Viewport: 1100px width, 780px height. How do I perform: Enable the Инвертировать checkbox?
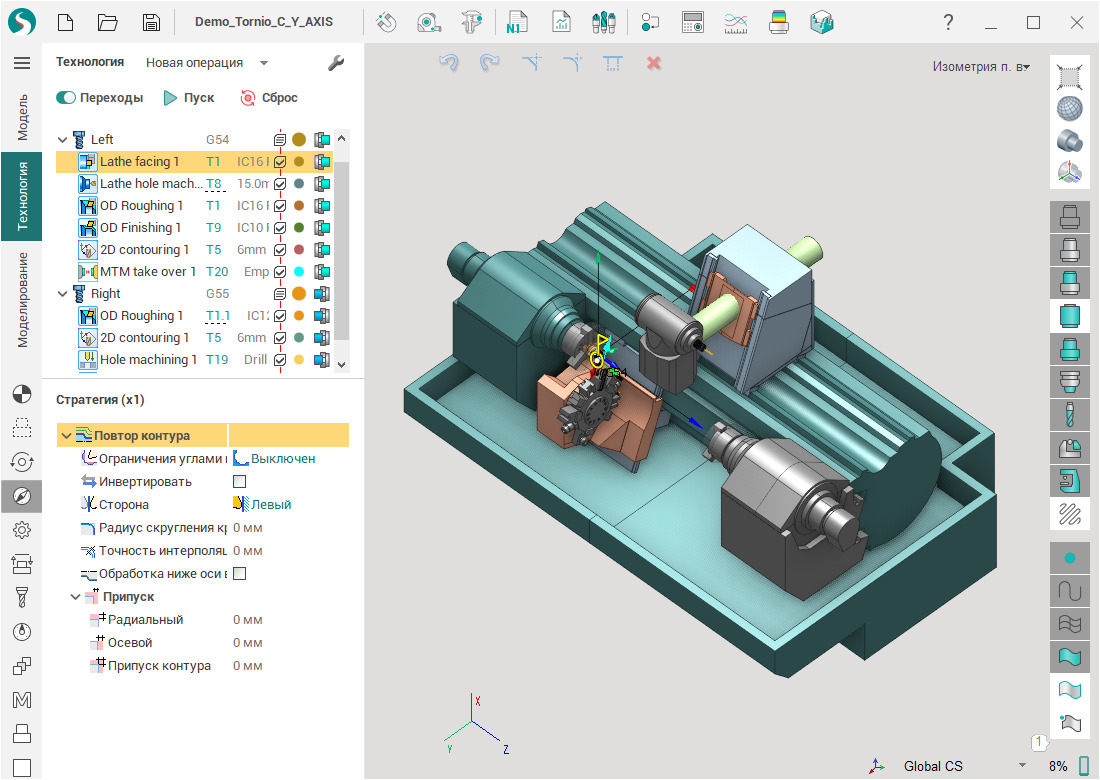[x=239, y=482]
